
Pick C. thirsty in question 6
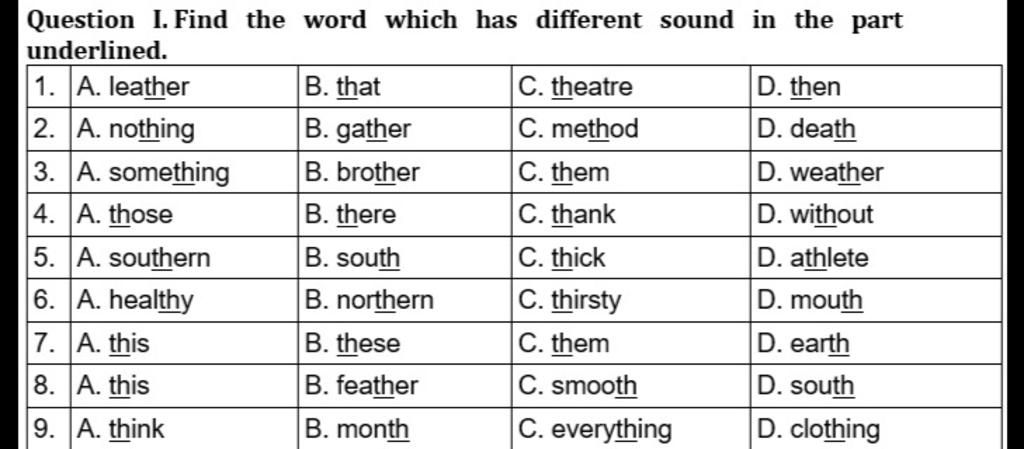(569, 302)
